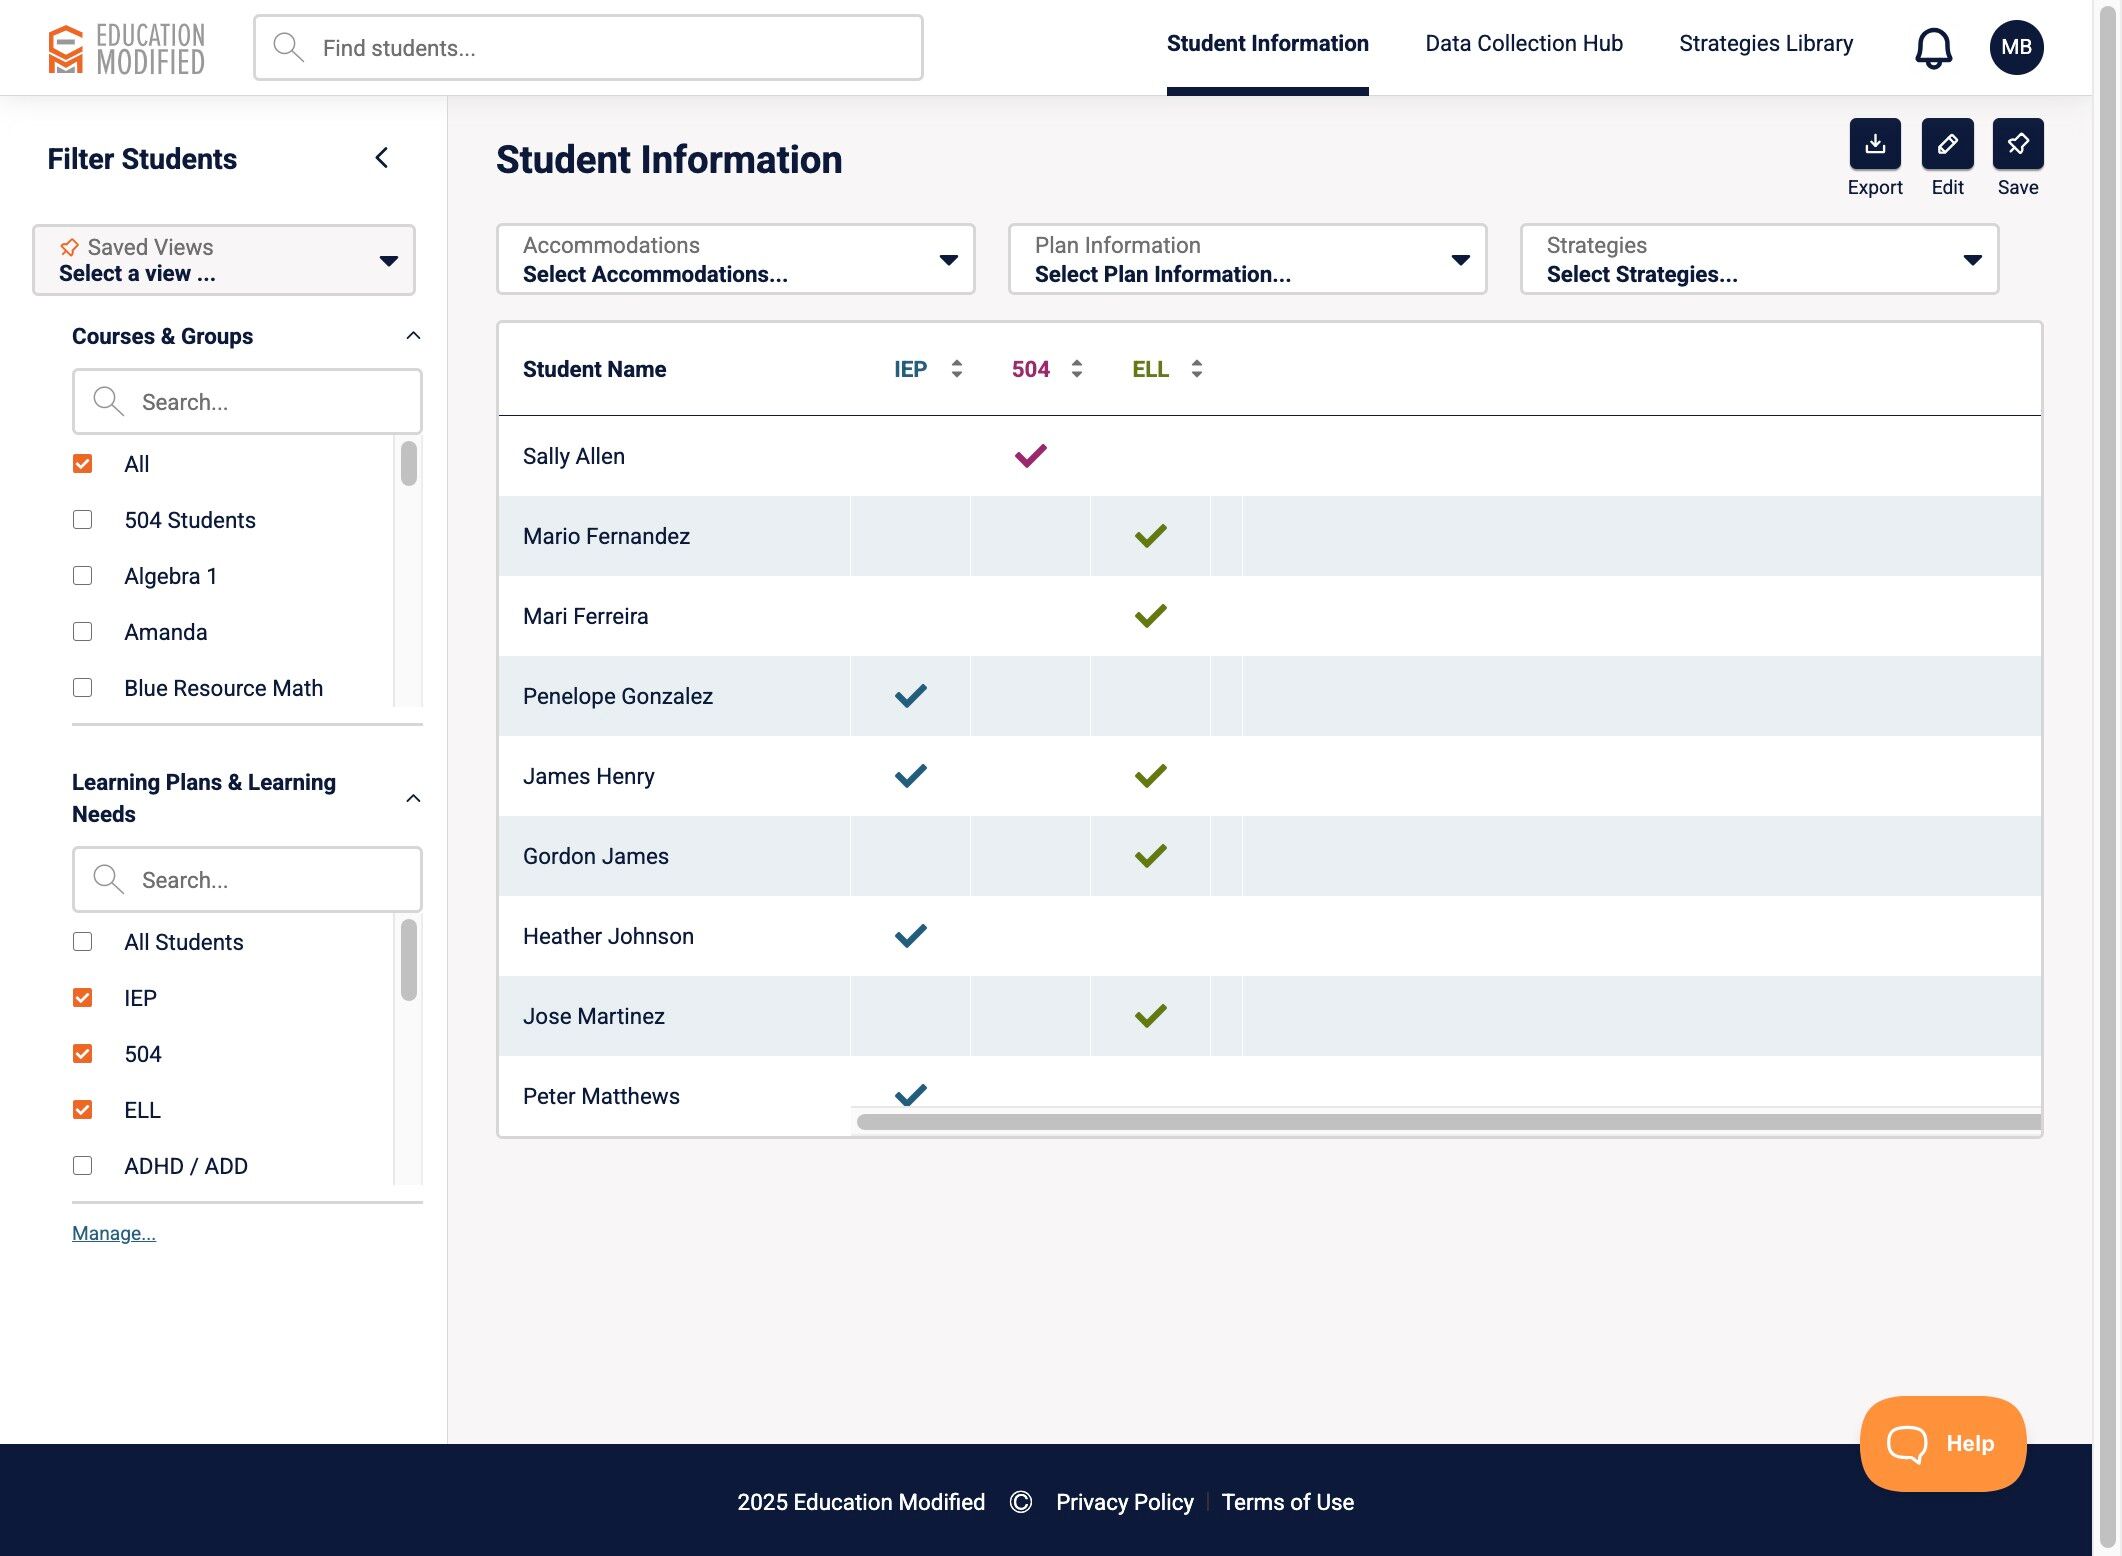The height and width of the screenshot is (1556, 2122).
Task: Click the Edit pencil icon
Action: click(x=1946, y=144)
